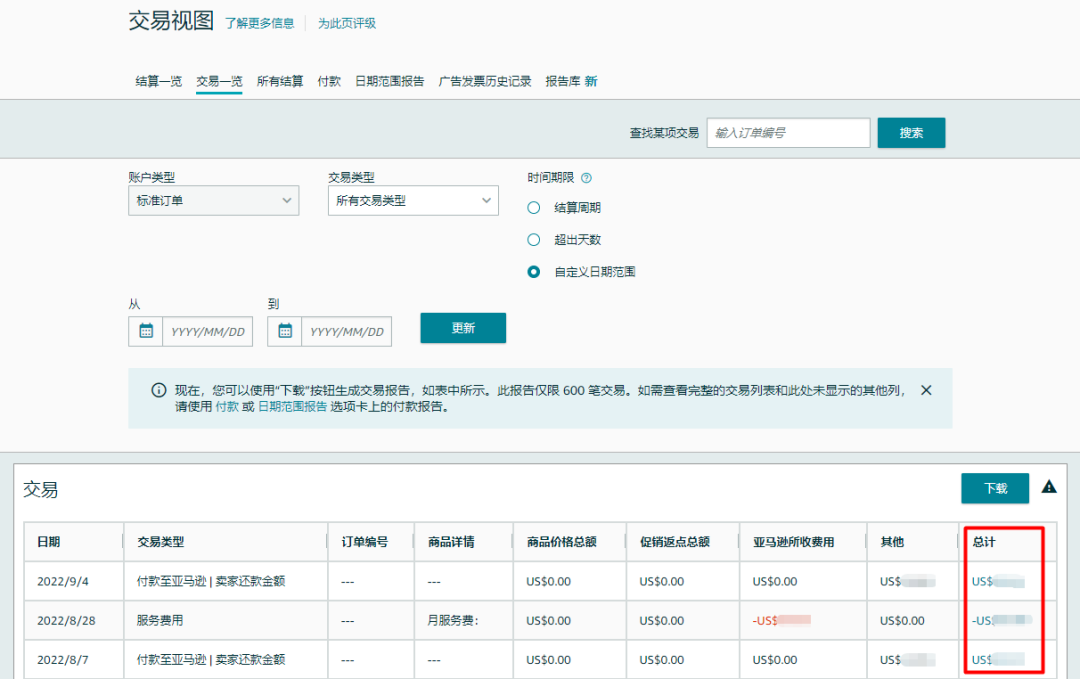Select the 自定义日期范围 radio option

[x=533, y=271]
